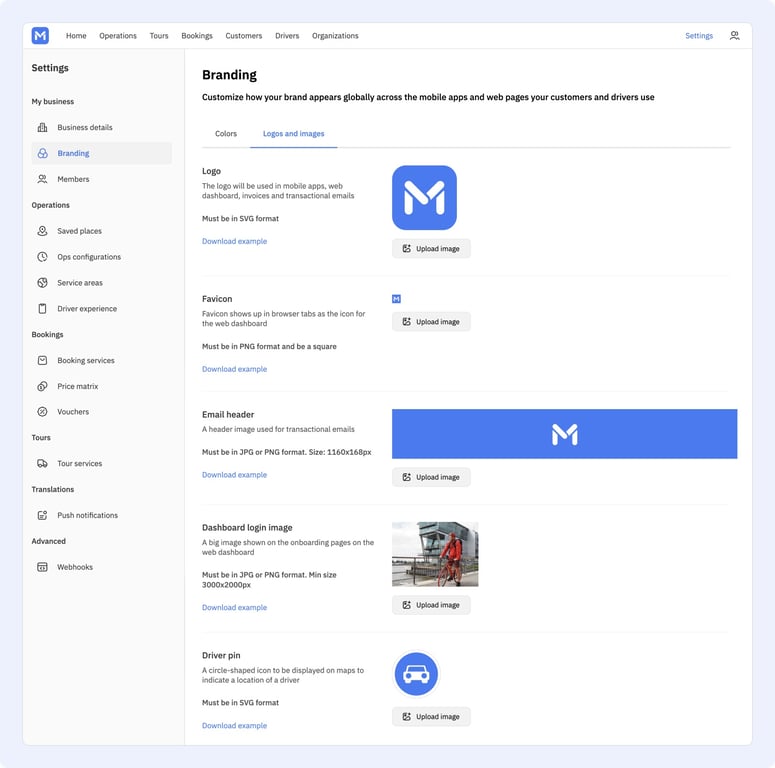
Task: Click the Booking services icon
Action: (43, 360)
